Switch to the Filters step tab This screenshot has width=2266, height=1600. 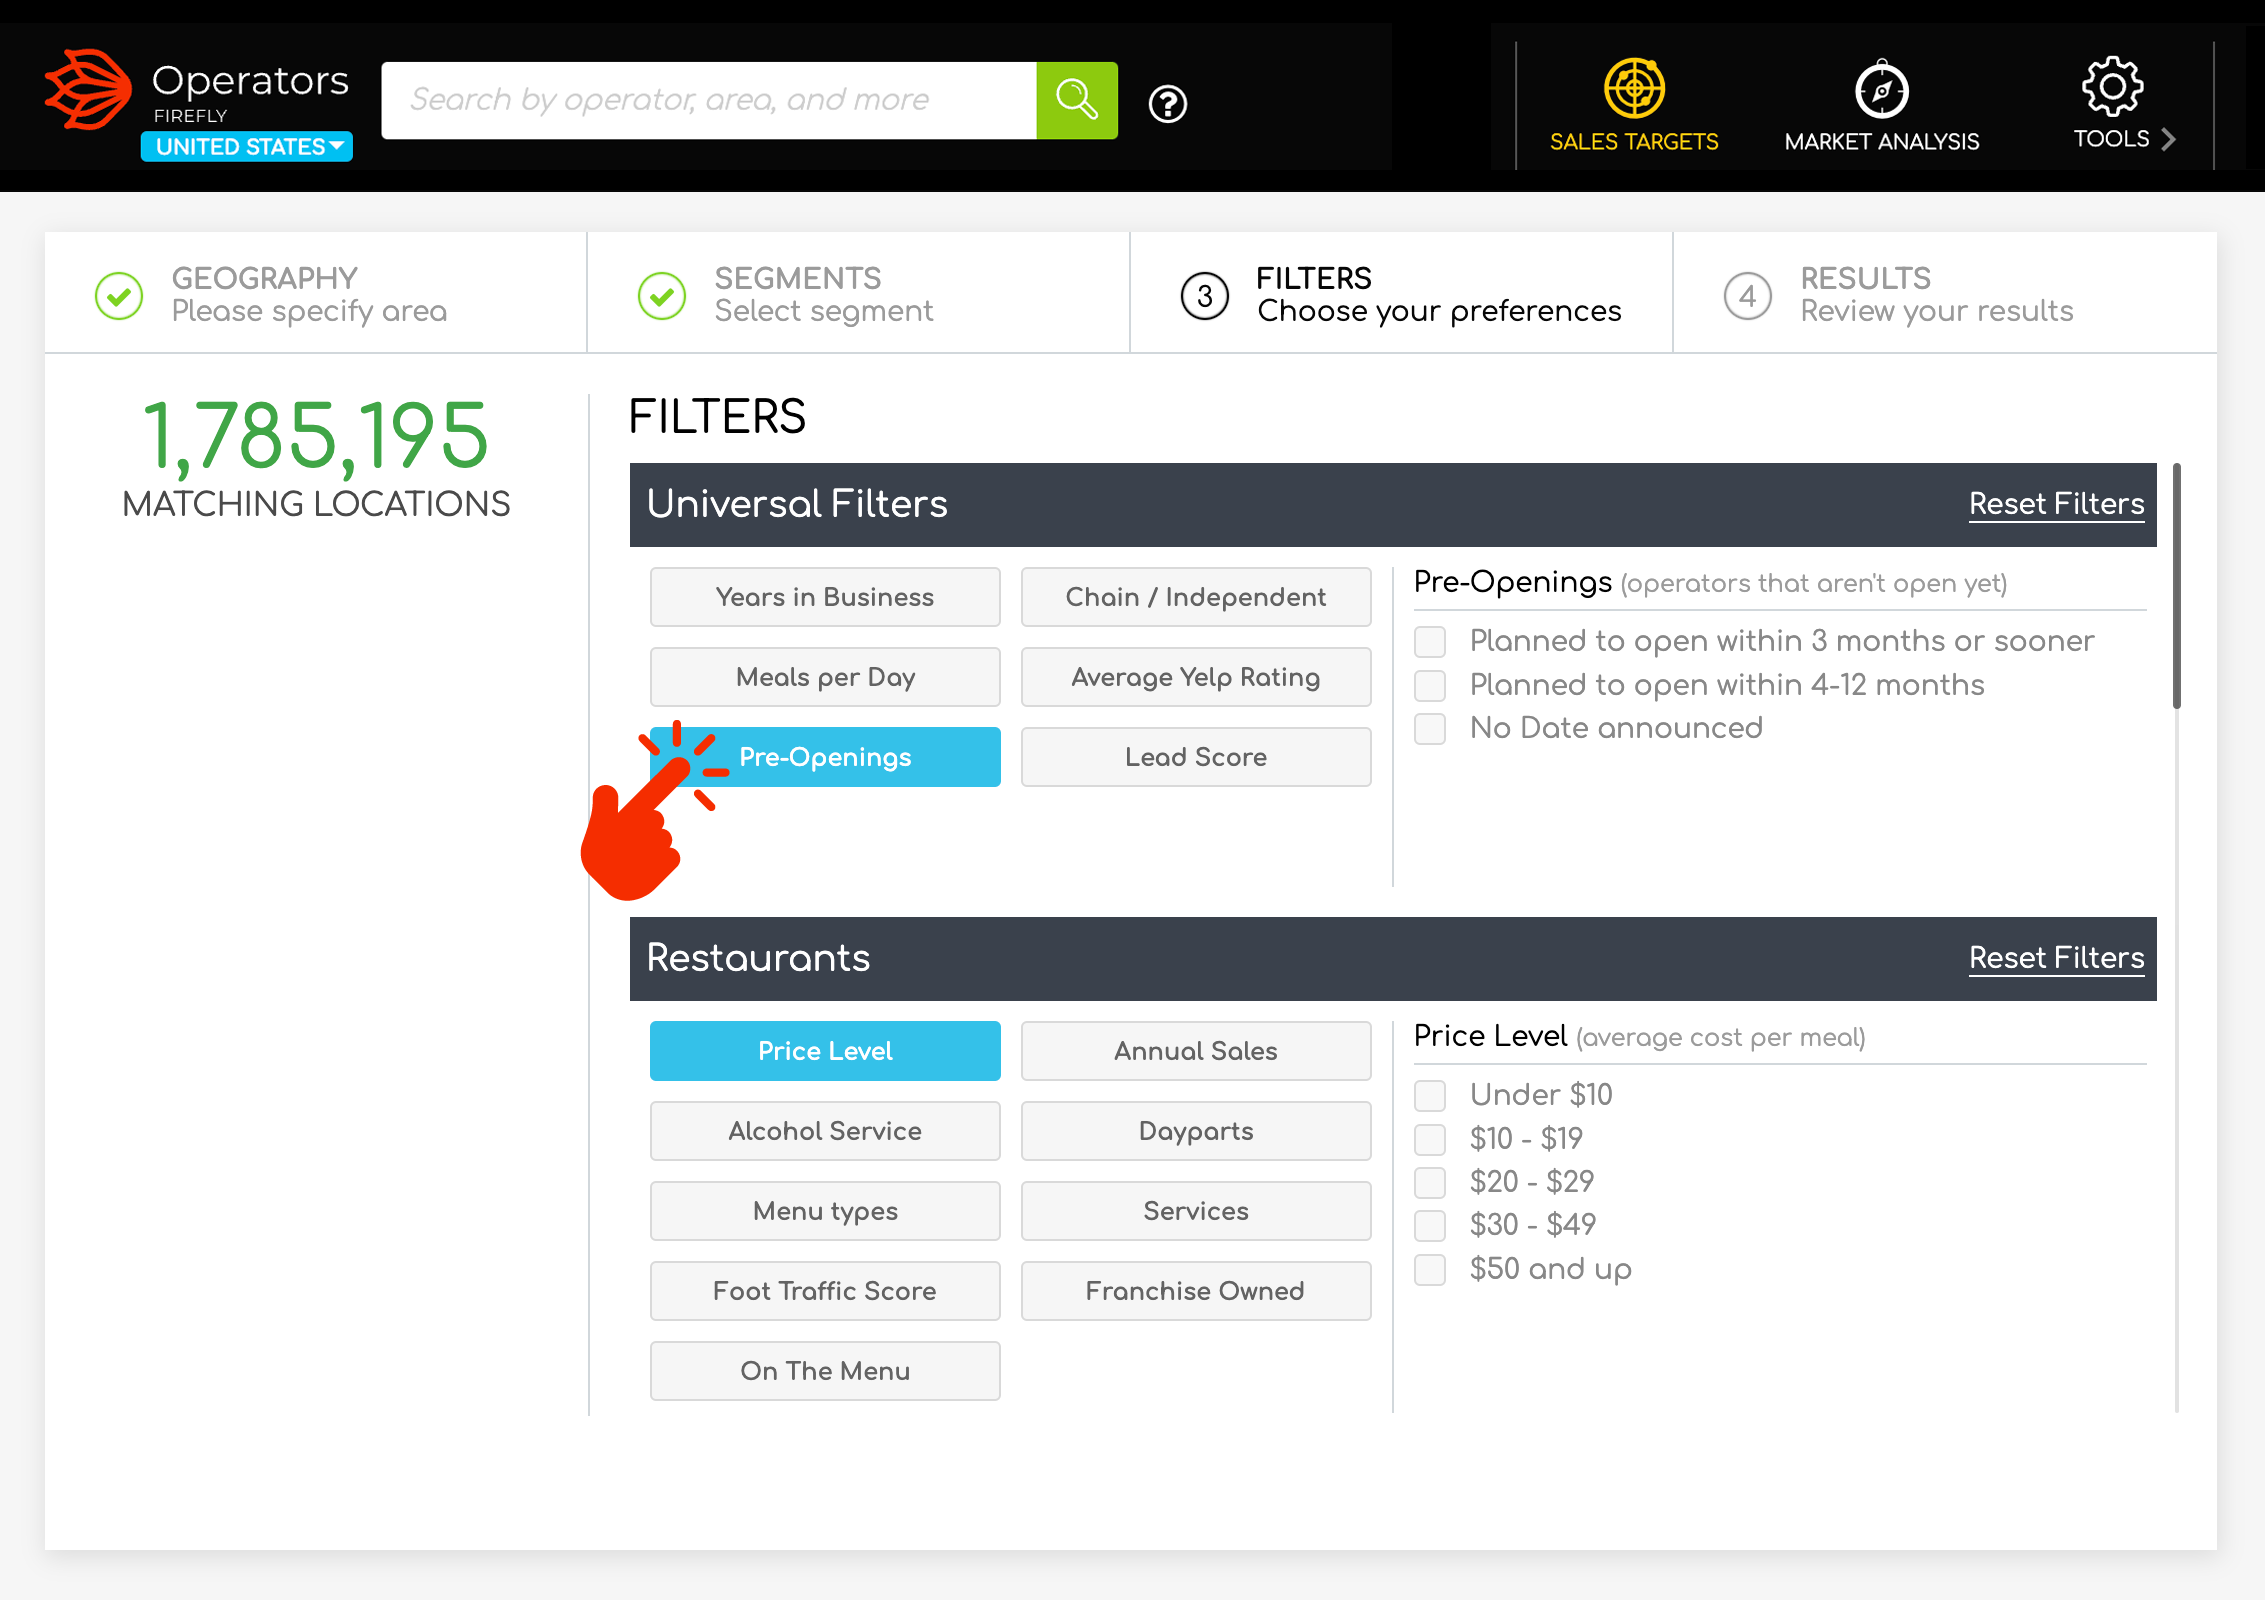[1400, 294]
